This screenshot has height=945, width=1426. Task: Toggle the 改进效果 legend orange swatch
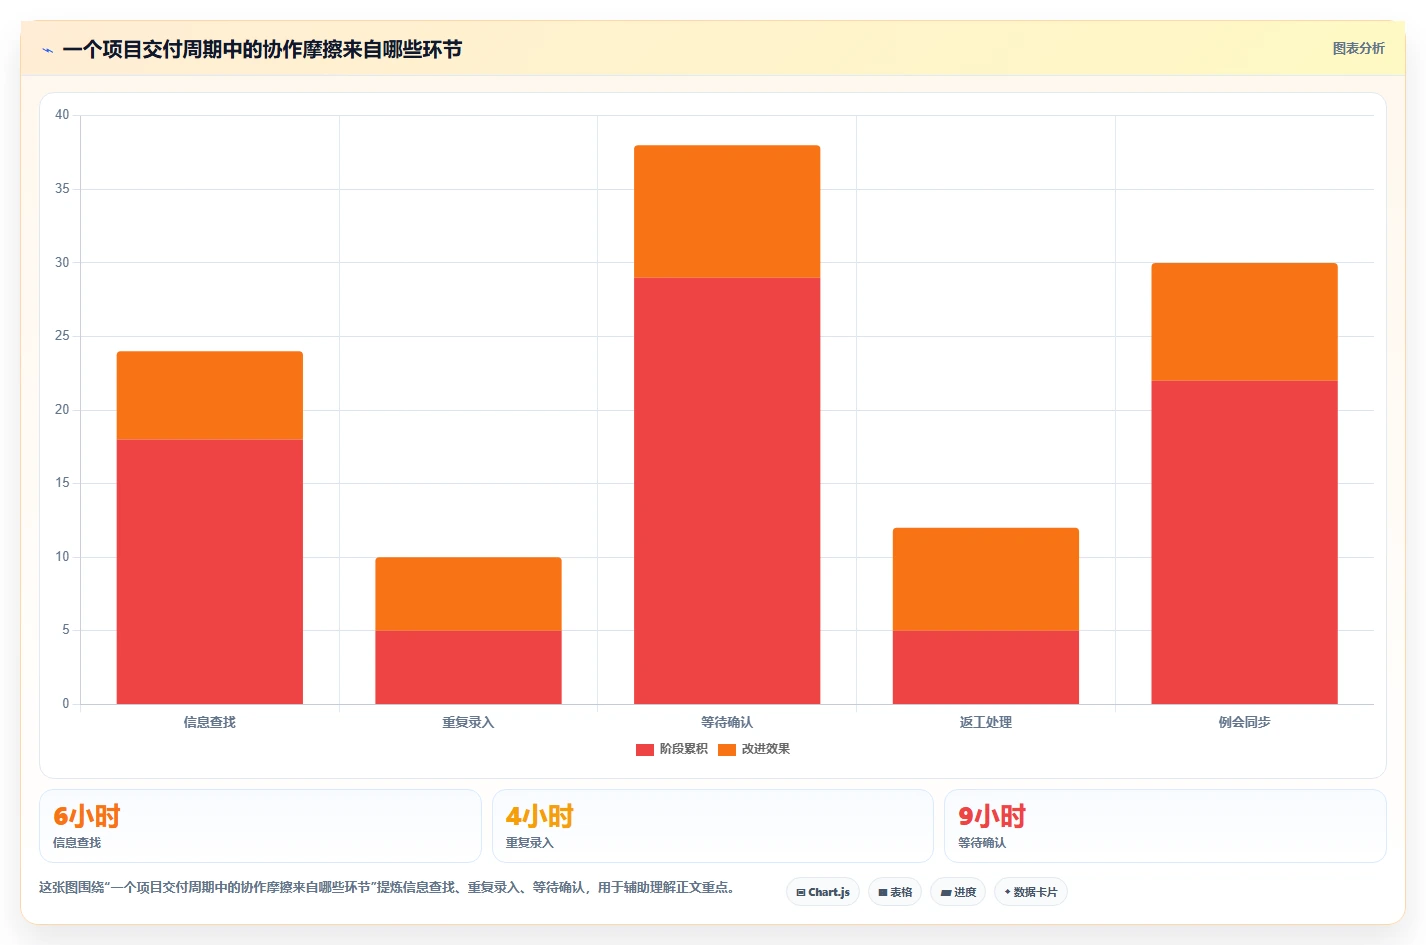727,749
